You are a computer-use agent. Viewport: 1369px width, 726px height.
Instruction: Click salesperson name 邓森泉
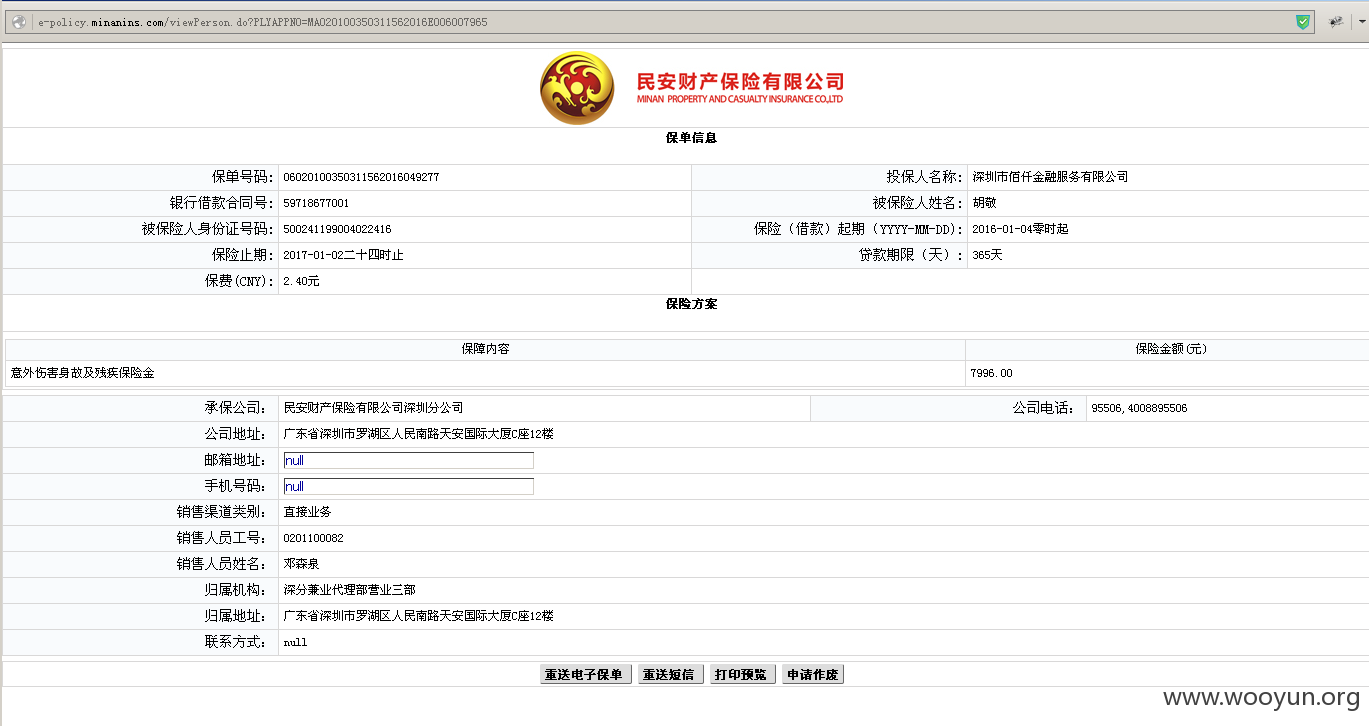(x=301, y=564)
